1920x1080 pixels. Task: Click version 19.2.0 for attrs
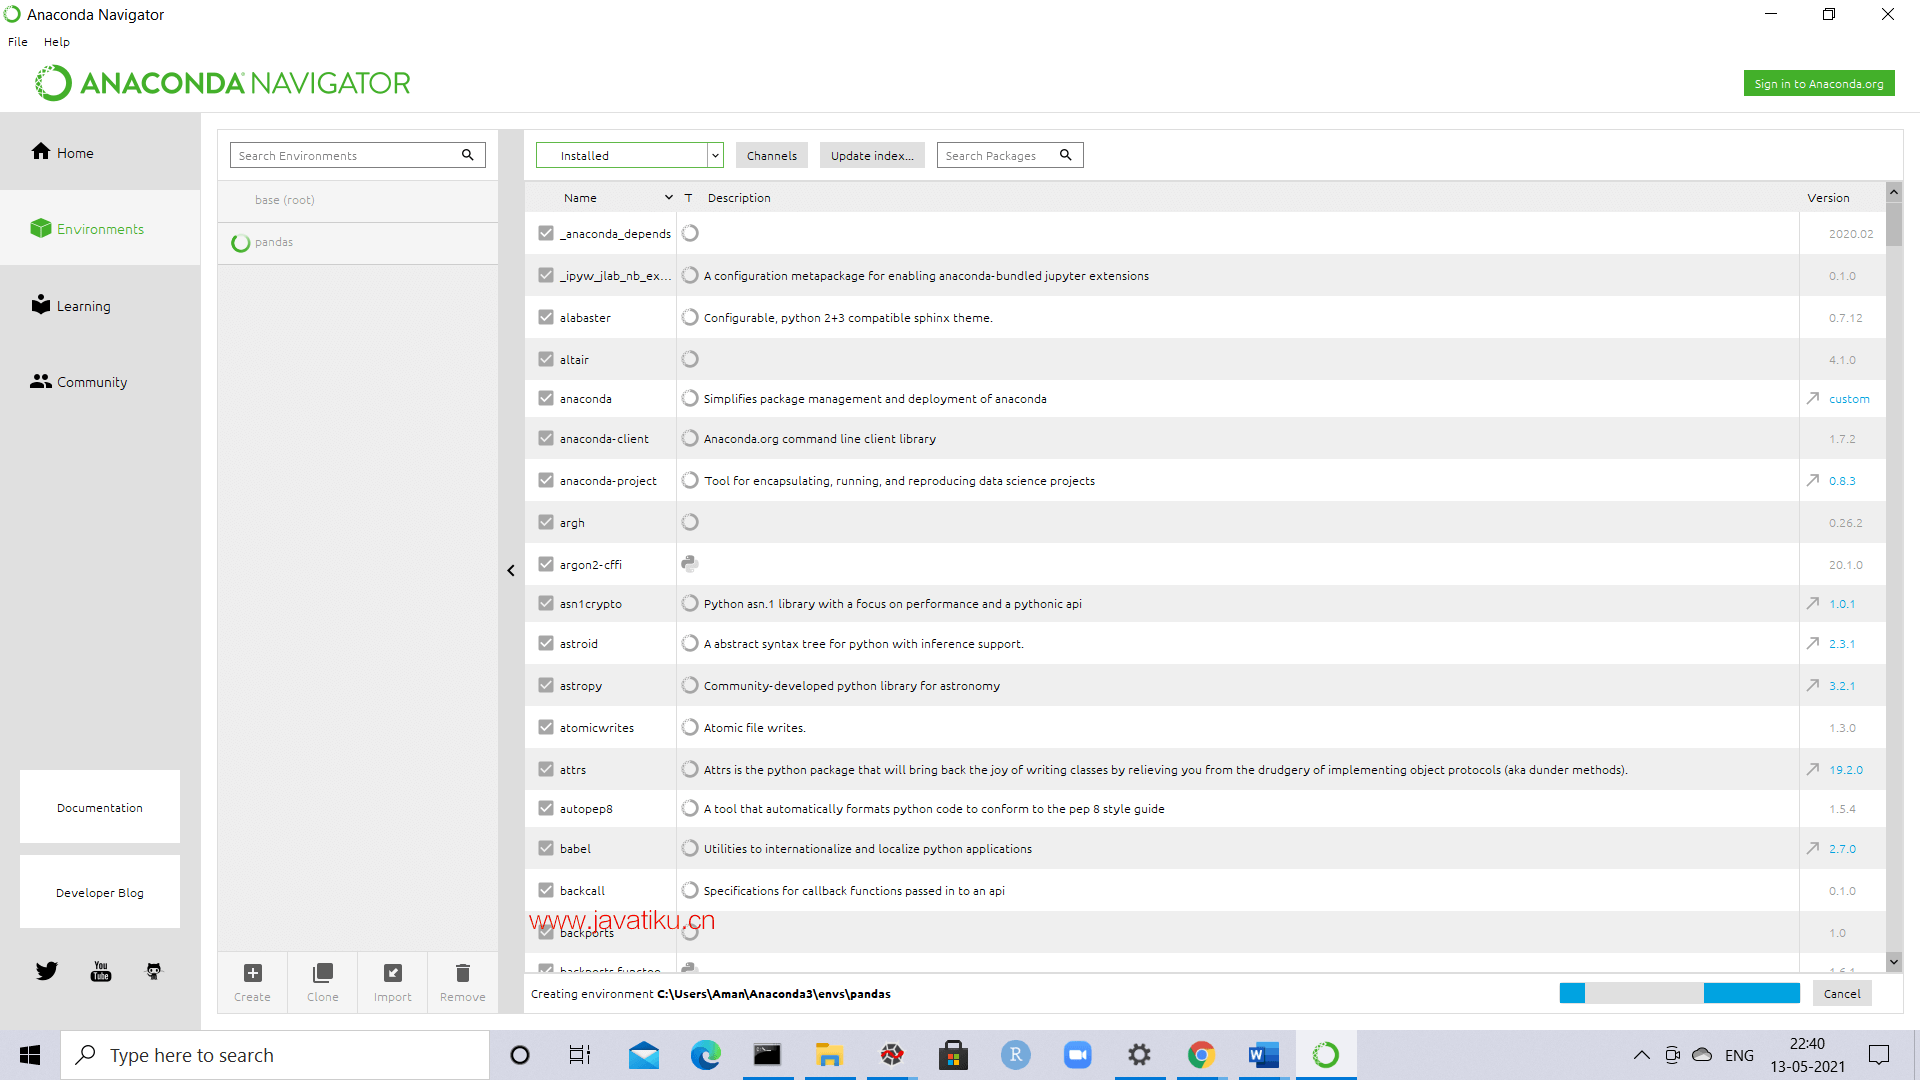(1846, 770)
